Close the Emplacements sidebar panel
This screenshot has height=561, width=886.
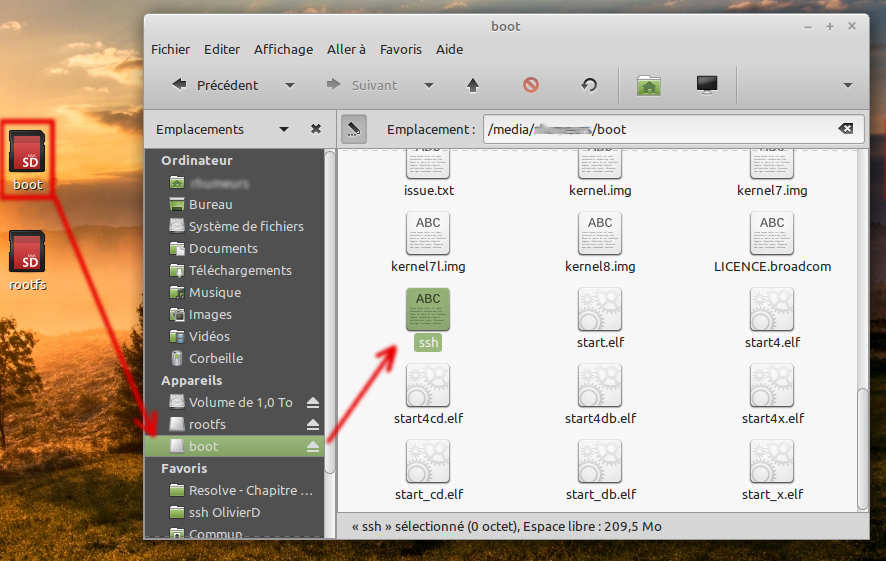coord(316,129)
